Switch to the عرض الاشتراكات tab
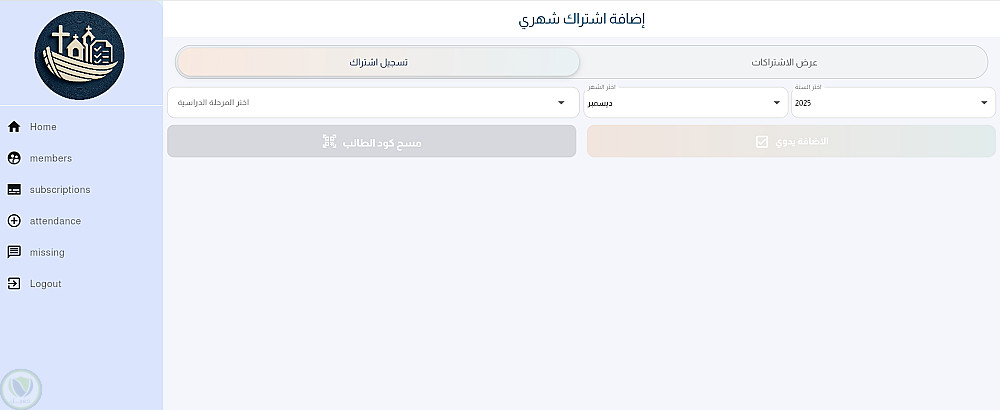This screenshot has height=410, width=1000. coord(784,62)
